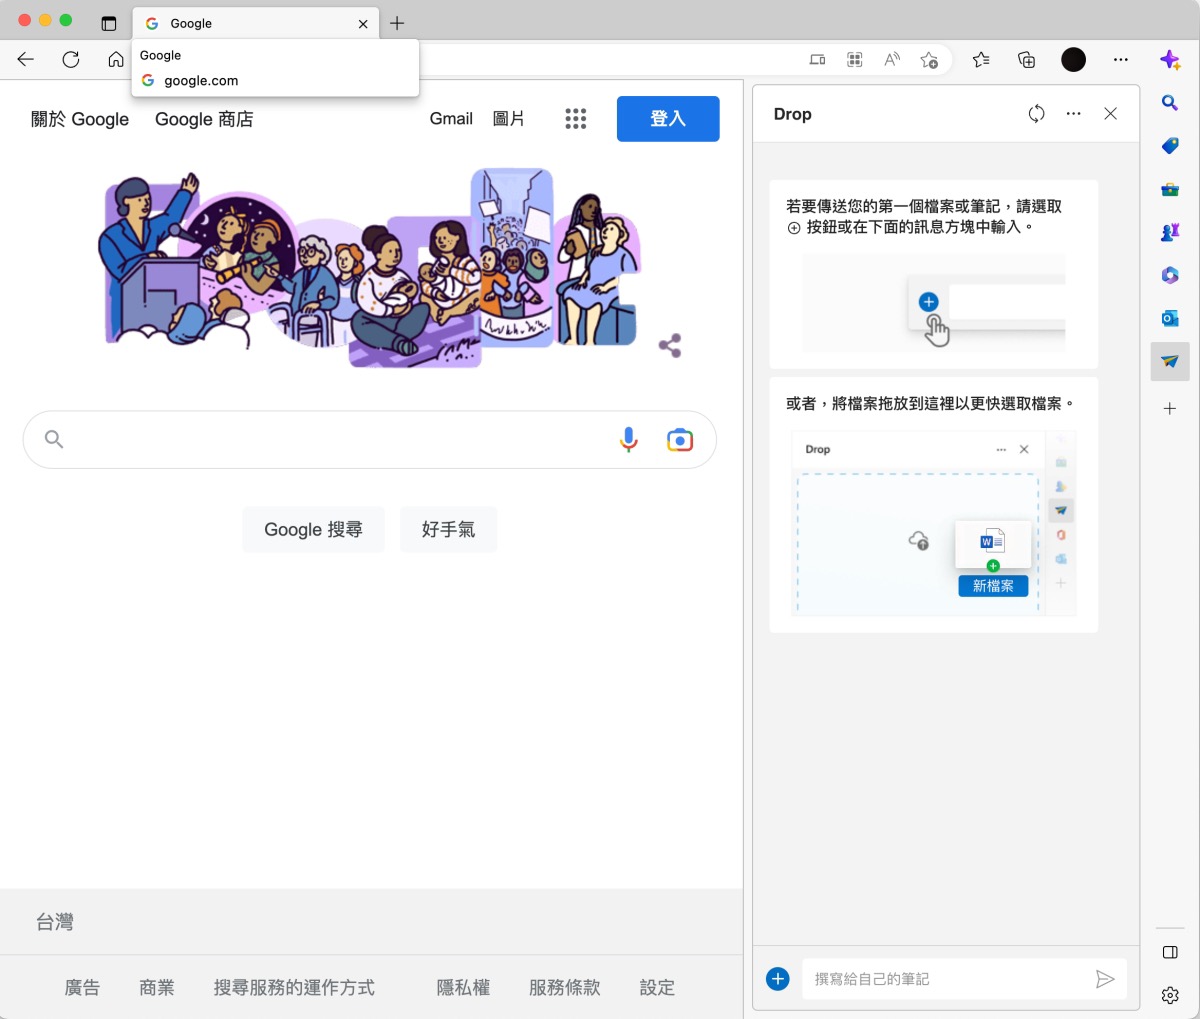
Task: Open the tab actions menu icon
Action: click(109, 24)
